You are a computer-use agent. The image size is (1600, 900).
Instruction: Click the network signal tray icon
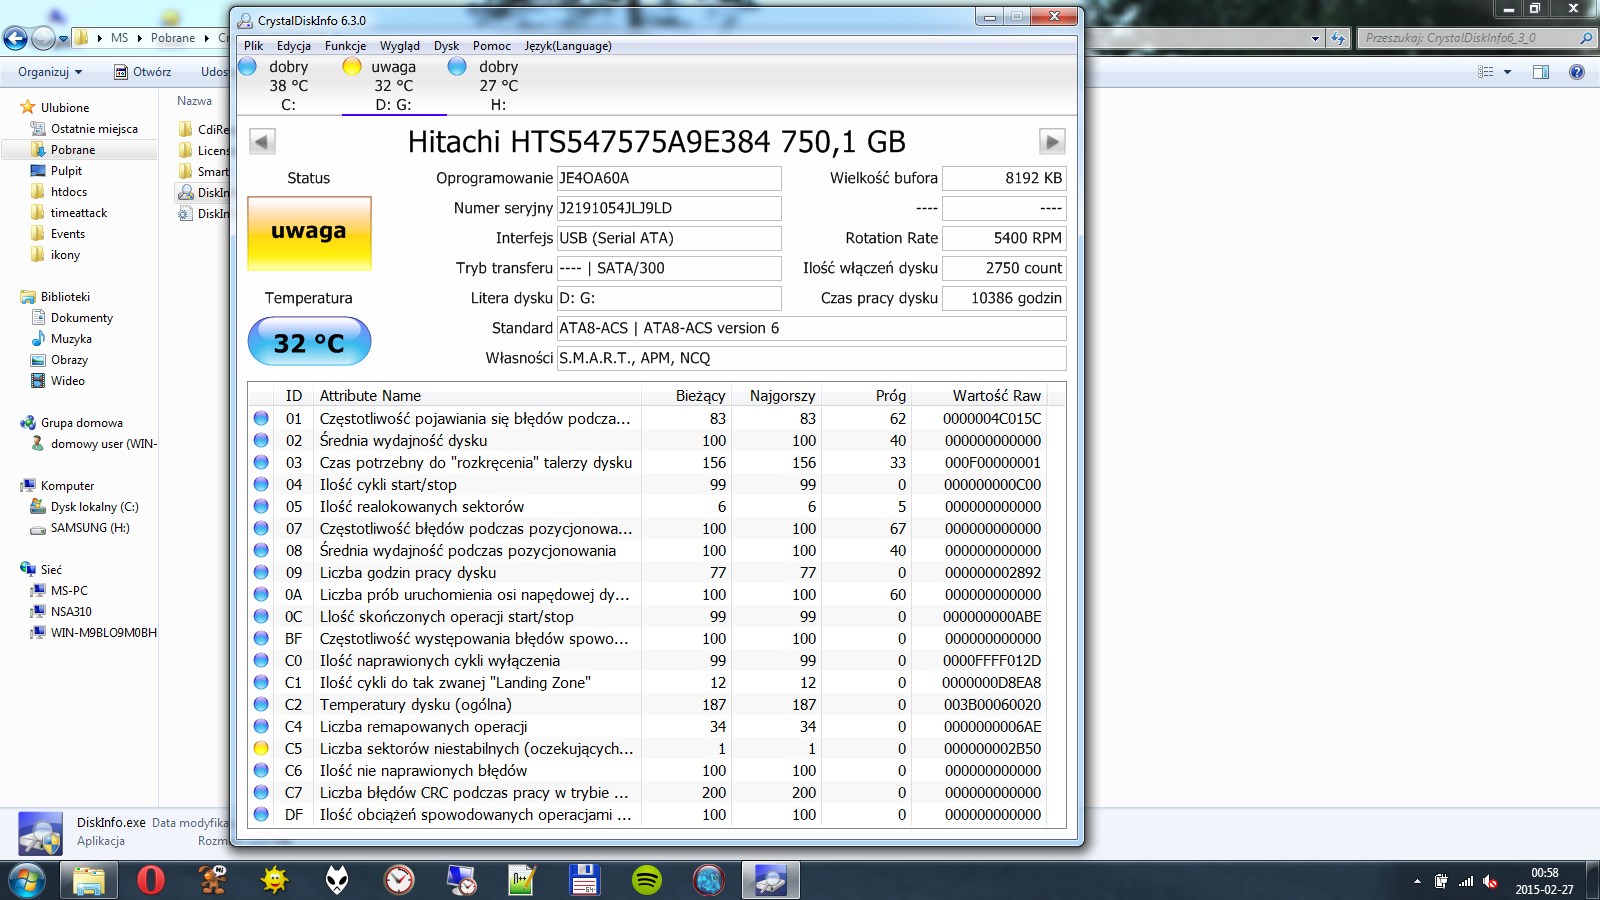[x=1466, y=881]
